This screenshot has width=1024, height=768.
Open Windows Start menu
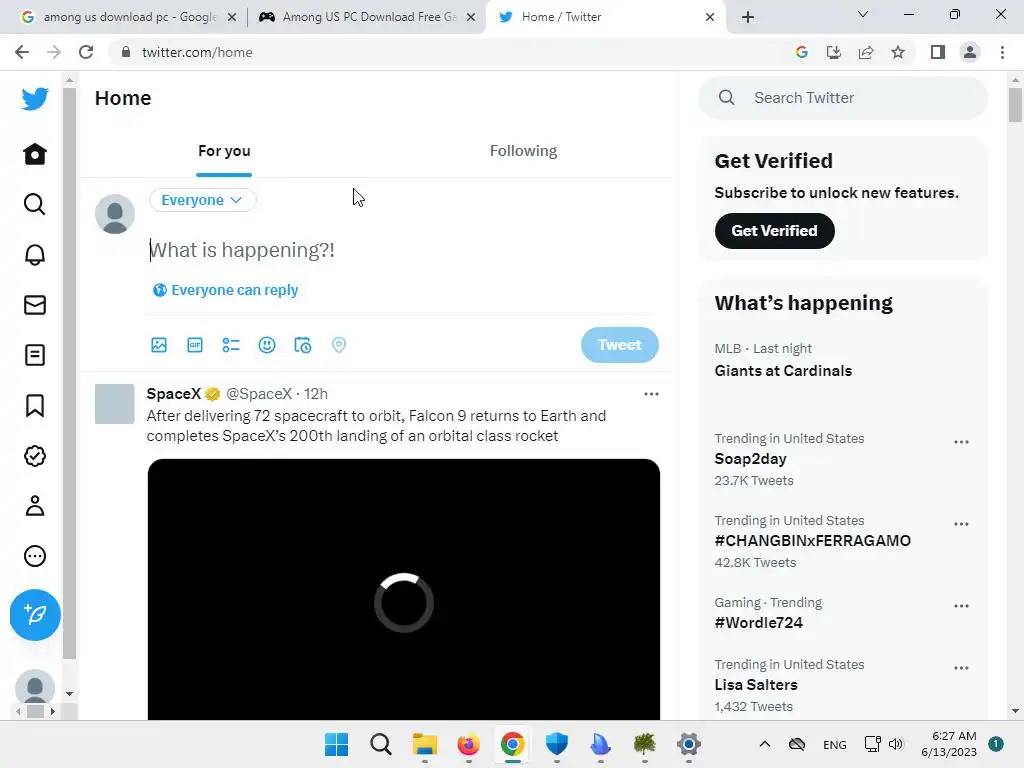[x=336, y=744]
